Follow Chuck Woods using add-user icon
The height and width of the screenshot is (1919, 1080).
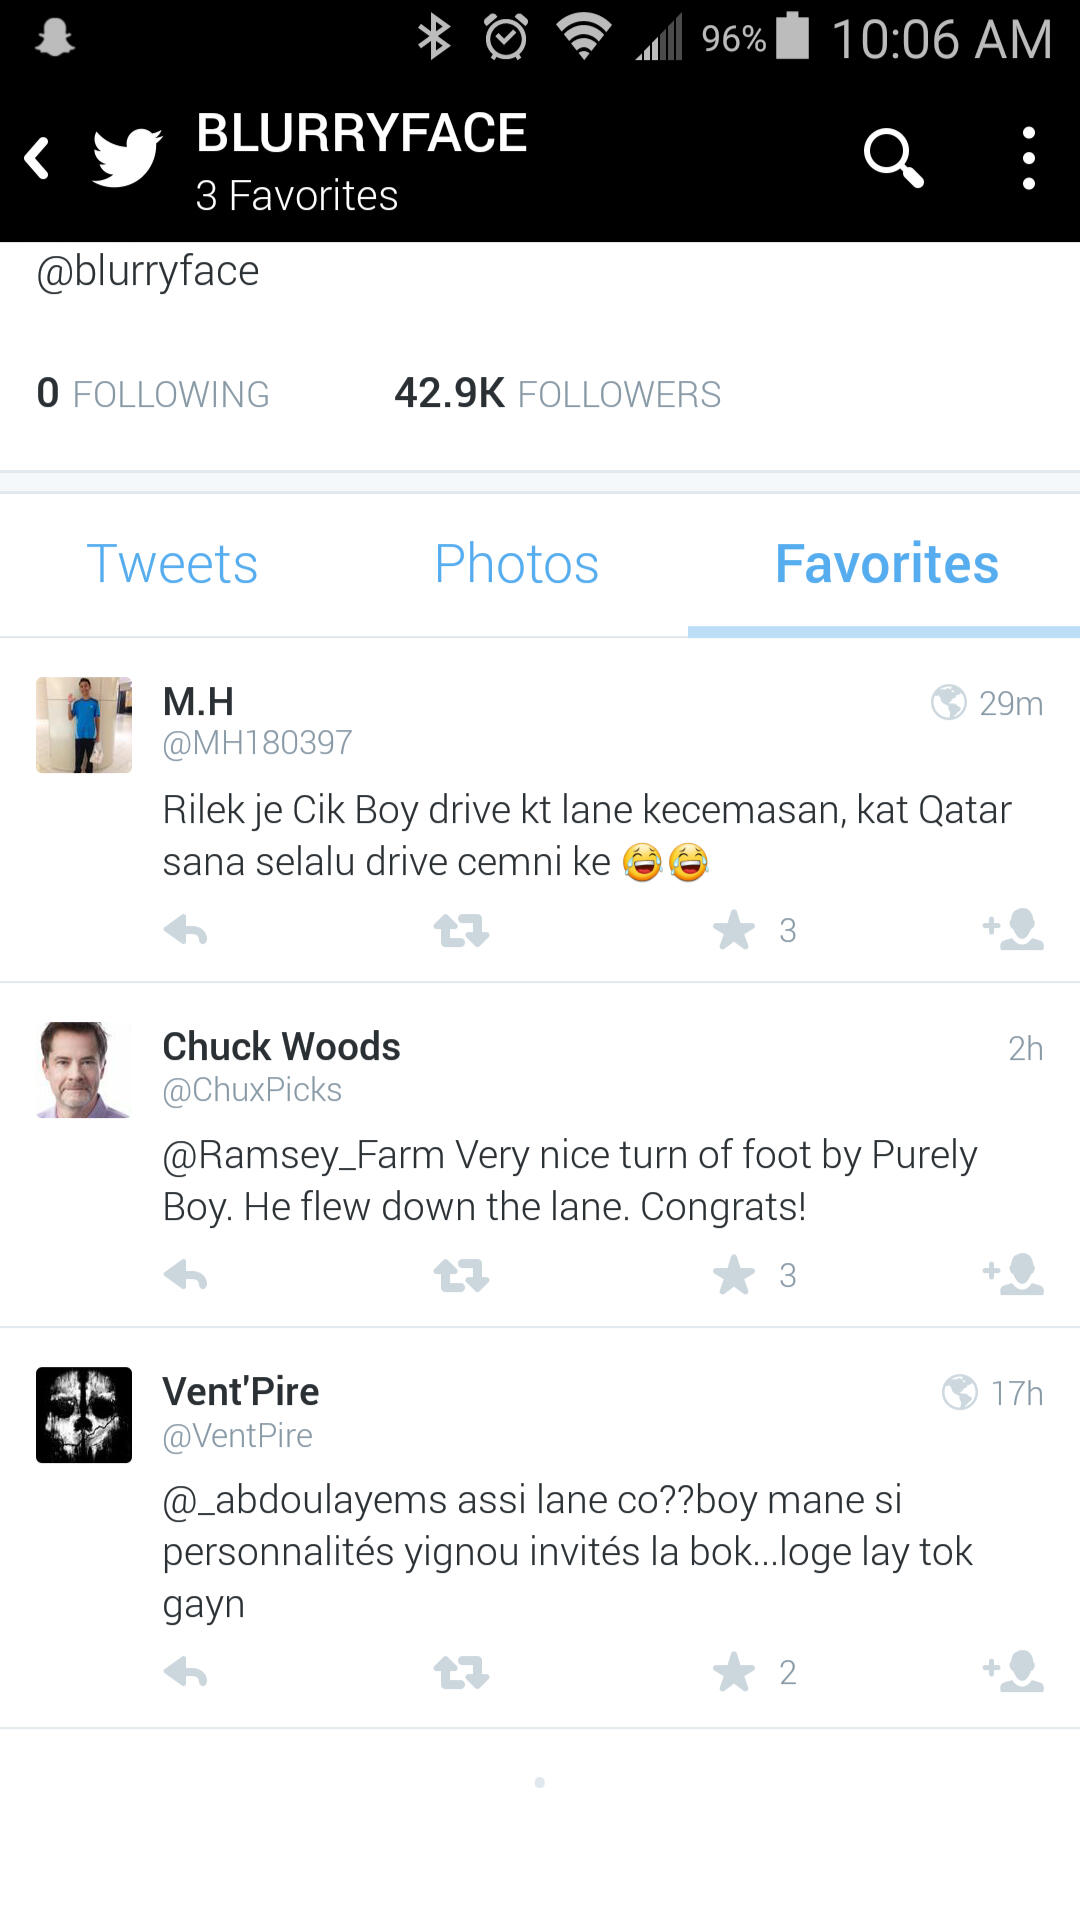1014,1275
